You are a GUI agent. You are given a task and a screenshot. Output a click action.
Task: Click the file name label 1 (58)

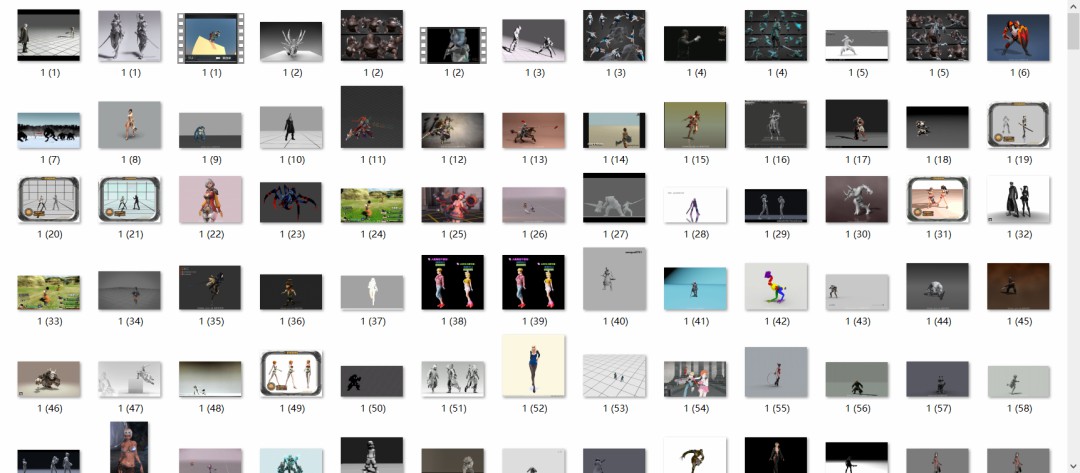point(1018,409)
